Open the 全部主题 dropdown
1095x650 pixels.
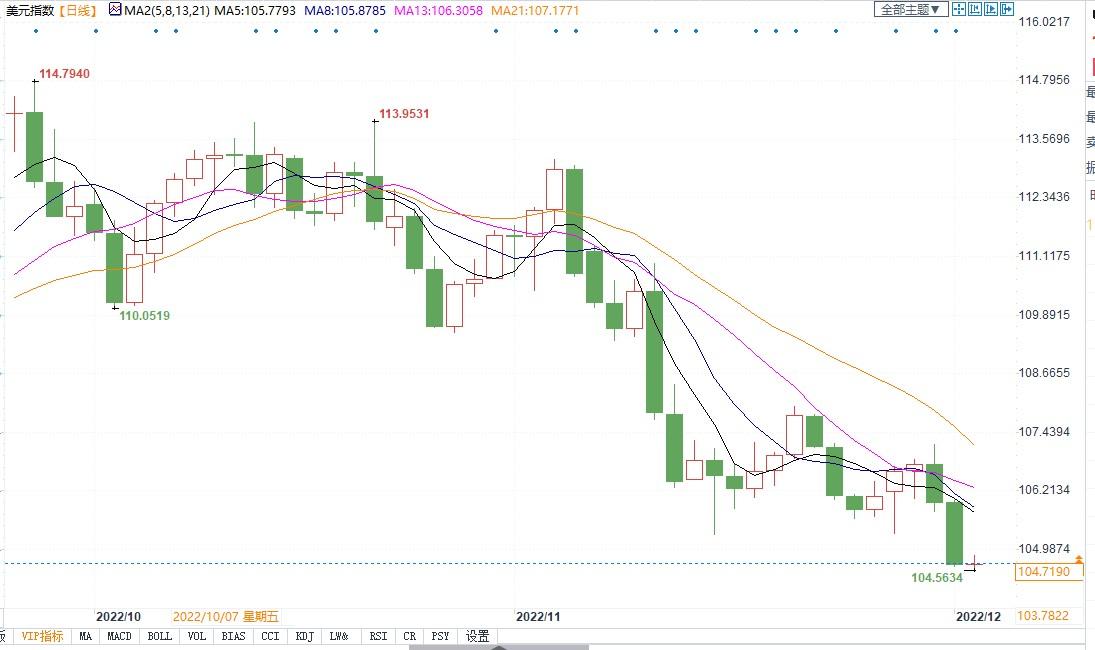coord(909,9)
